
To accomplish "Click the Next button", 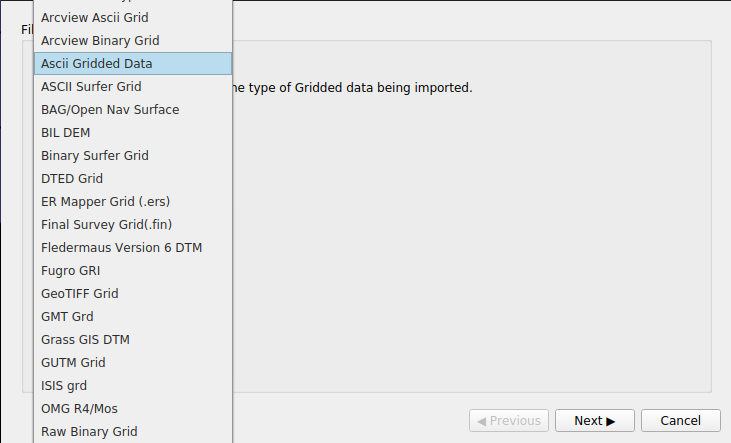I will point(594,421).
